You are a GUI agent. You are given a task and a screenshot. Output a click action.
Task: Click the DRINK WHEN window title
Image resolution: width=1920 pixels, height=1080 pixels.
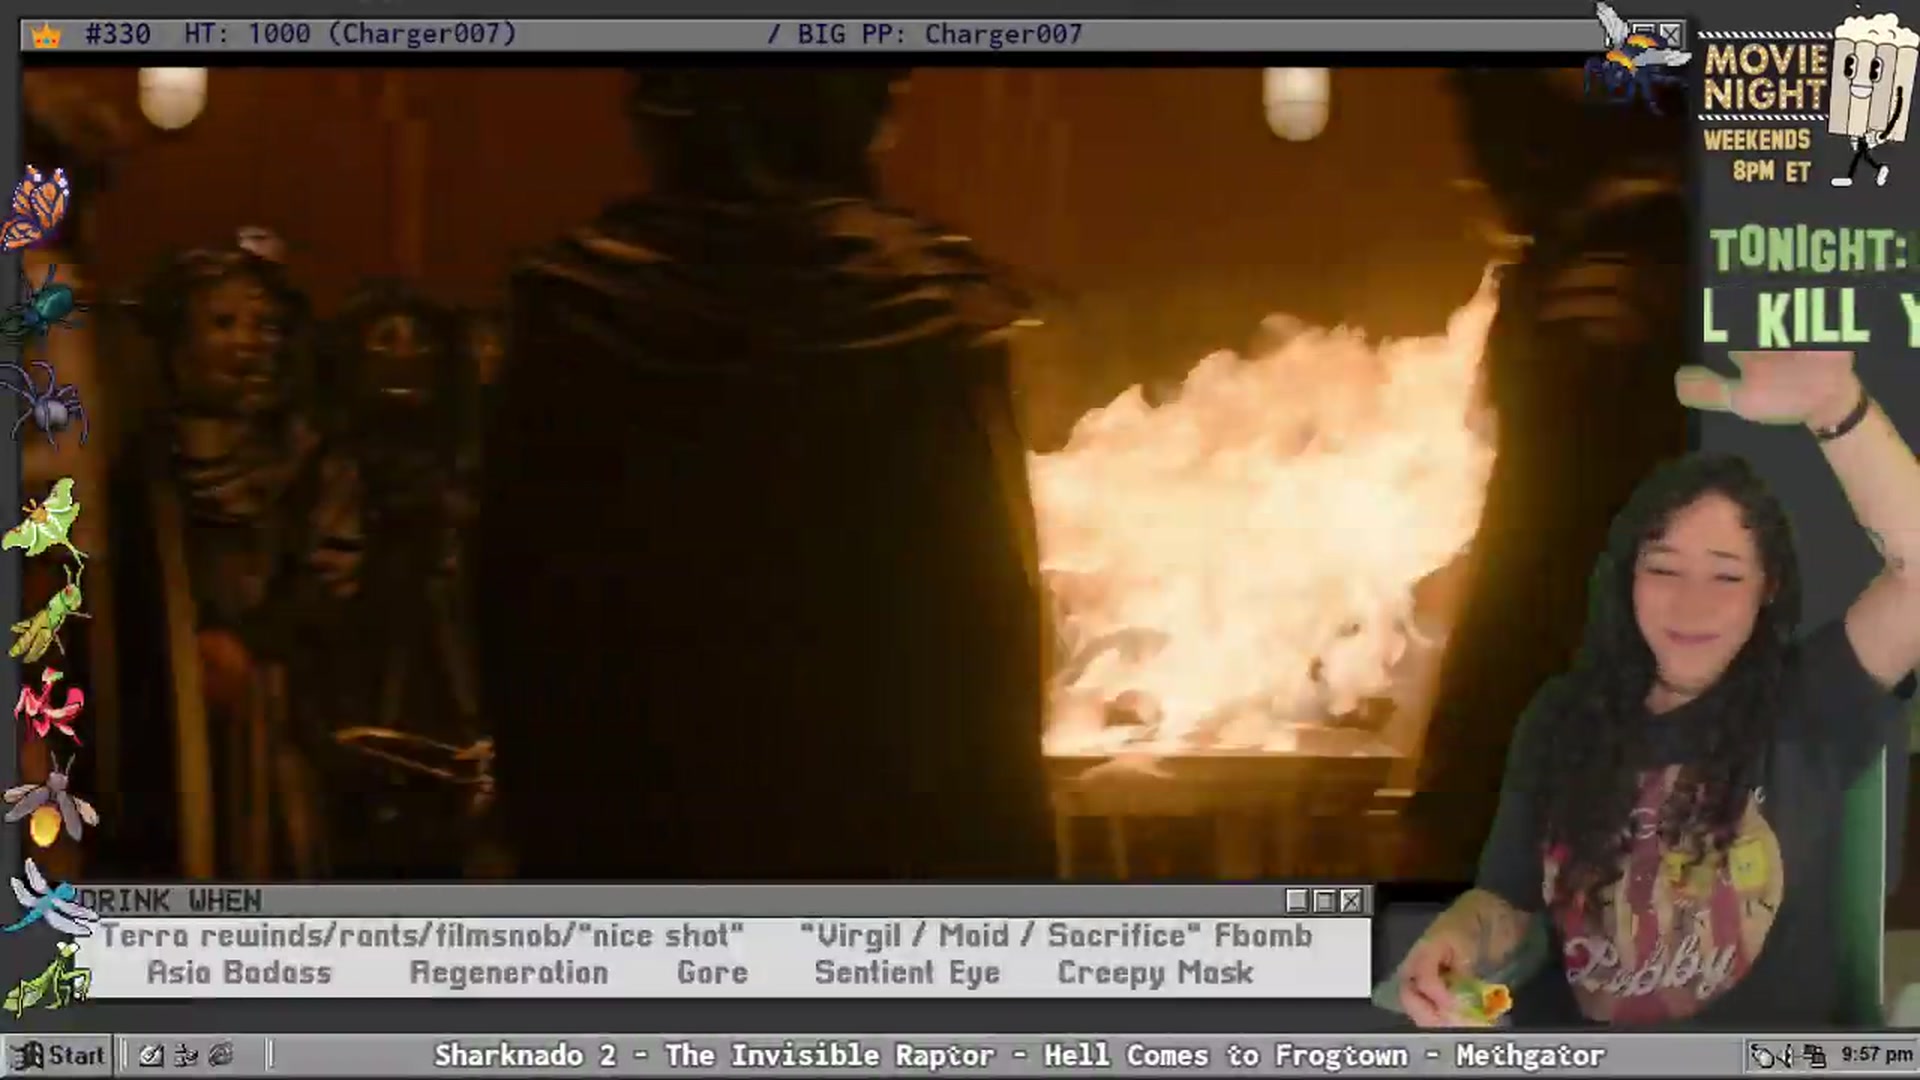170,901
